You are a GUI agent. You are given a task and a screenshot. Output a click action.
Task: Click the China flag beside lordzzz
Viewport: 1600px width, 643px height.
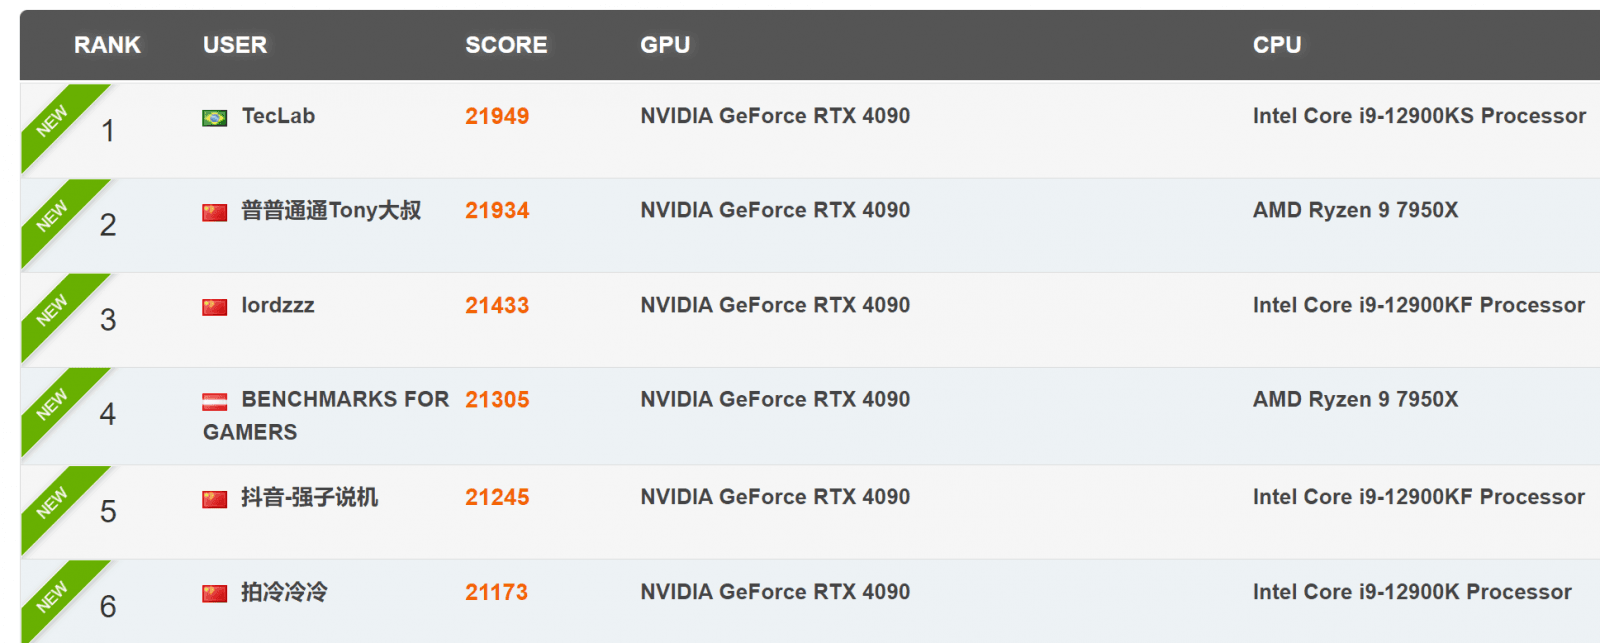[x=214, y=307]
